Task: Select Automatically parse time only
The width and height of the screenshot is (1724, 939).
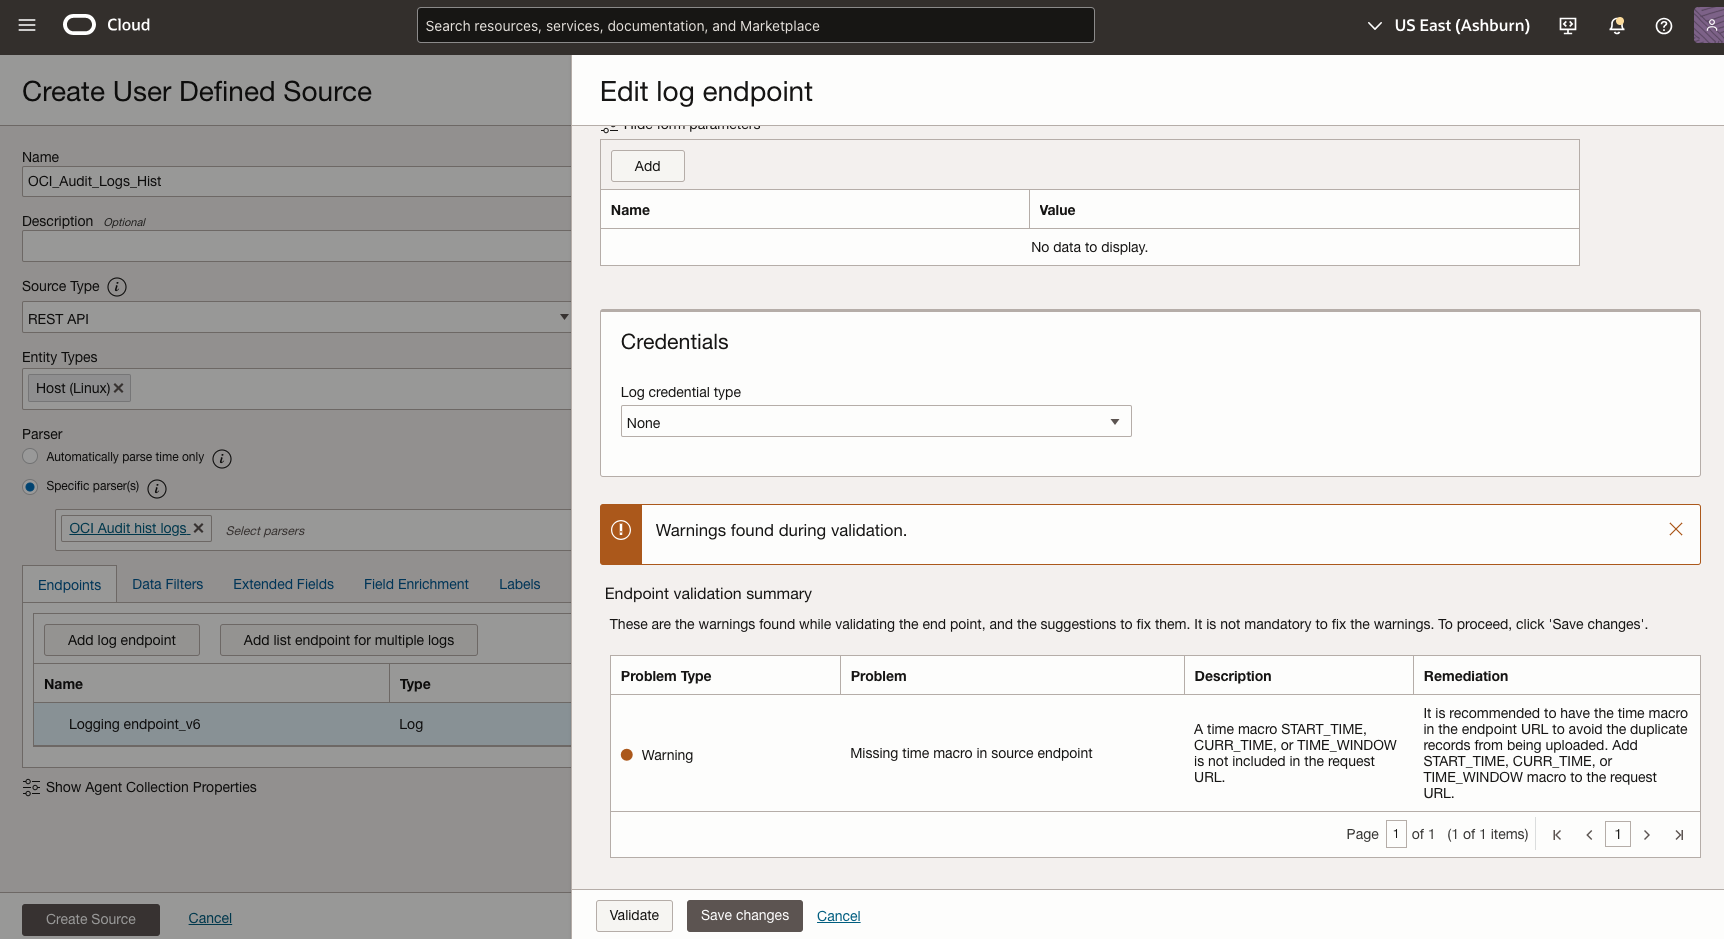Action: (30, 456)
